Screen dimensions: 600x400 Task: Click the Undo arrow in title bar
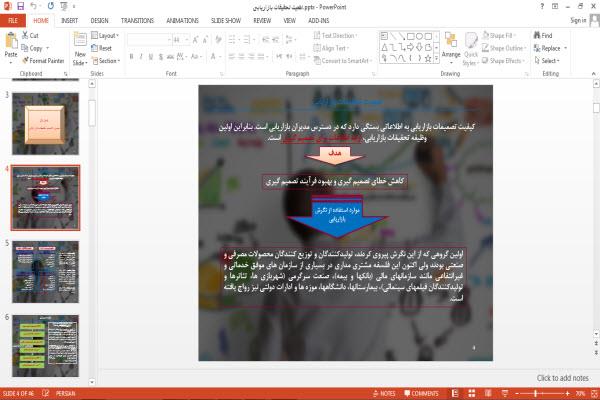point(34,6)
